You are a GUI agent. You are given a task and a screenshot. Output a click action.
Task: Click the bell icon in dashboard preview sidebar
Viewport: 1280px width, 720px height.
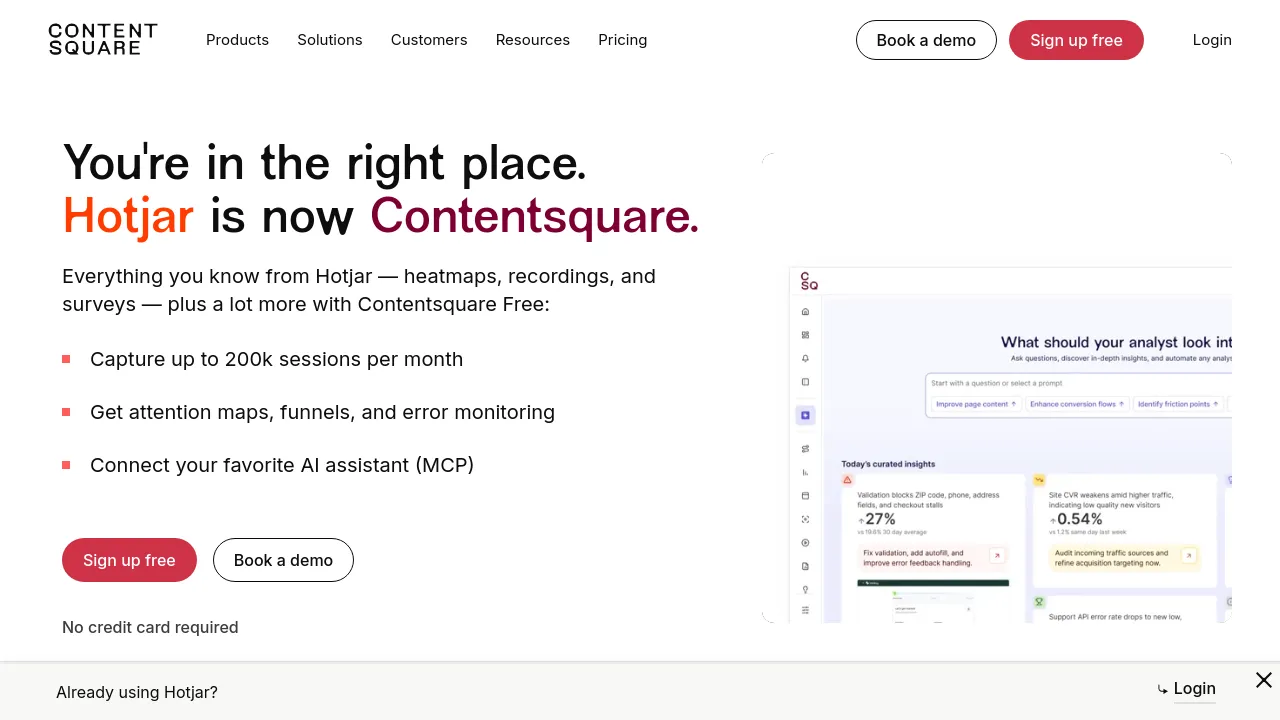pyautogui.click(x=806, y=358)
